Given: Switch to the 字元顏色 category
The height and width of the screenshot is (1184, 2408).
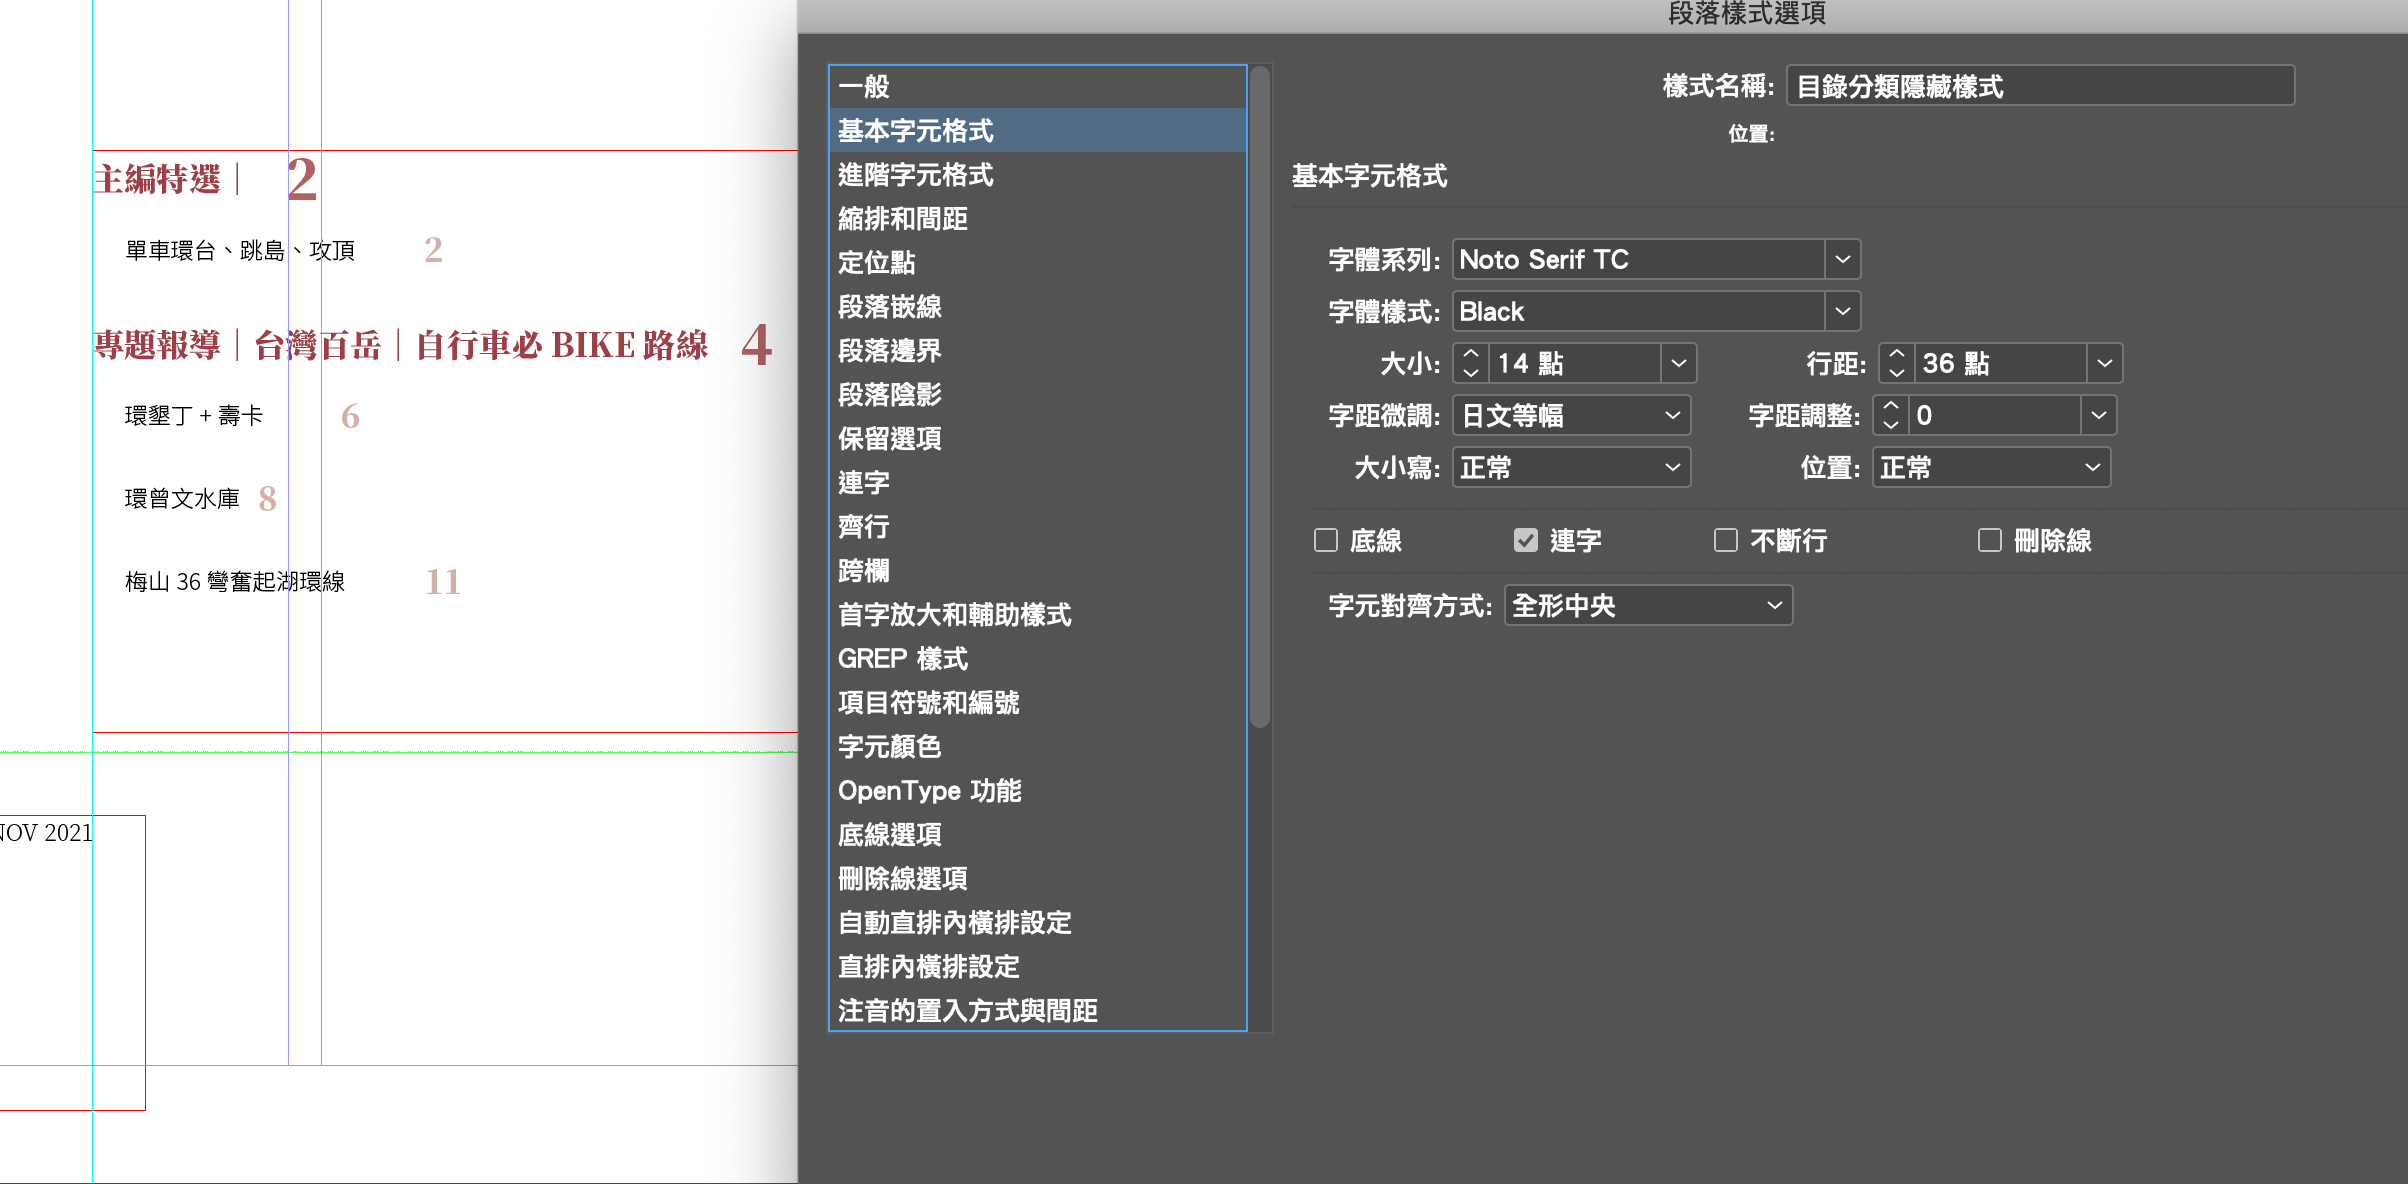Looking at the screenshot, I should pyautogui.click(x=889, y=747).
